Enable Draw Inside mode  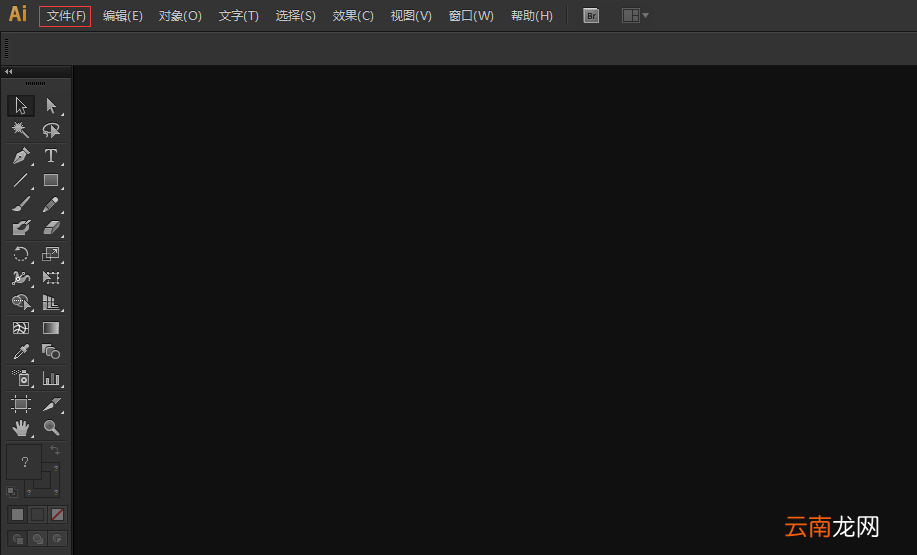(57, 539)
